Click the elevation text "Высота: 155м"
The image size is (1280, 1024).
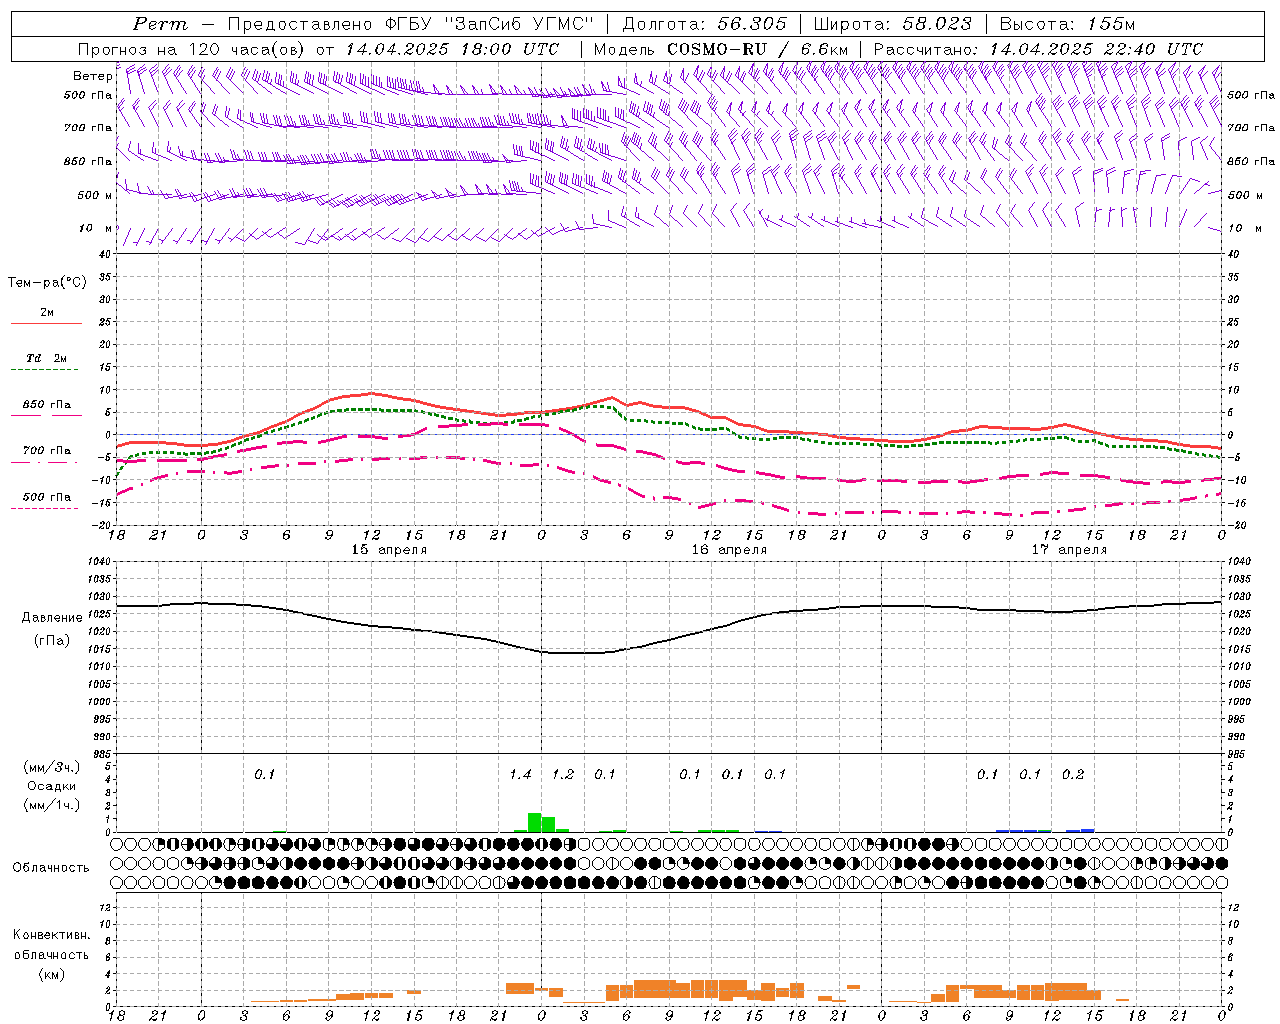[1067, 24]
